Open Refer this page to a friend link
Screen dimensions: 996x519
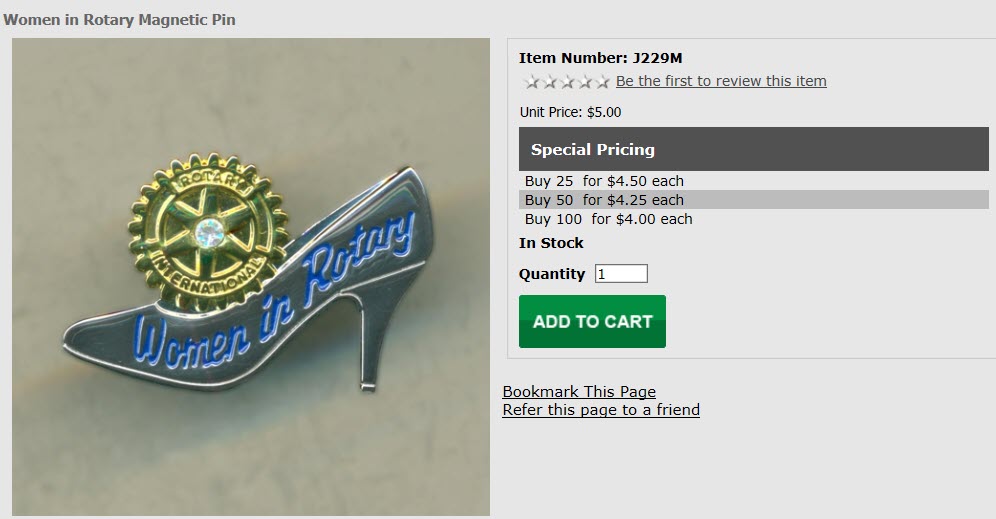coord(601,410)
